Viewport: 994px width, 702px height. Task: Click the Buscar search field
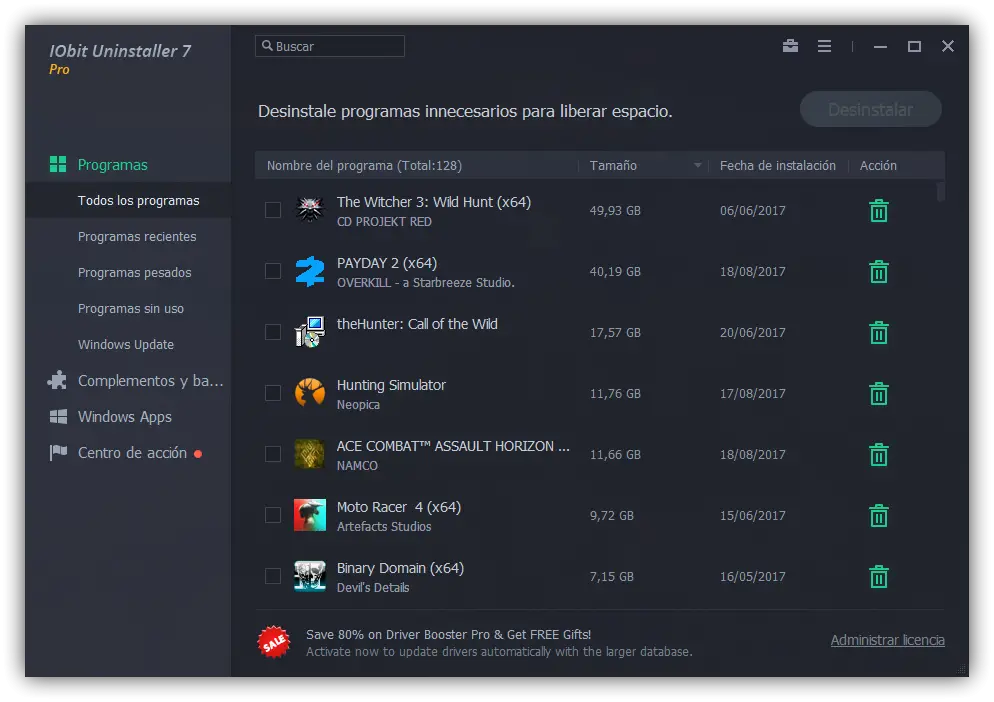[x=330, y=46]
